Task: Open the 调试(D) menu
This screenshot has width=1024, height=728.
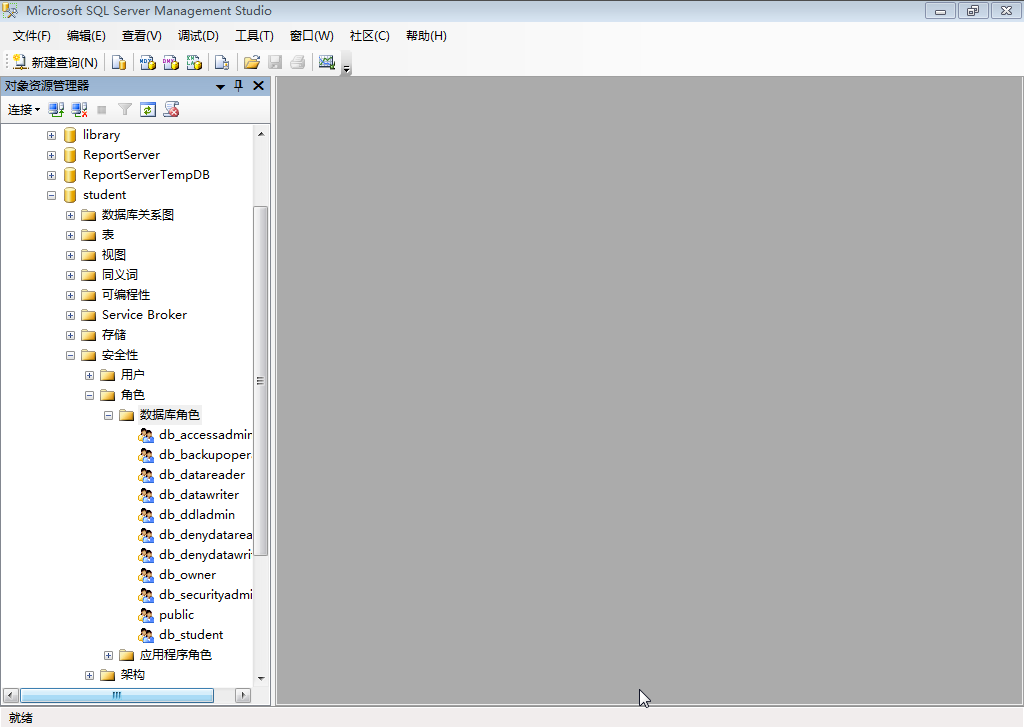Action: 199,36
